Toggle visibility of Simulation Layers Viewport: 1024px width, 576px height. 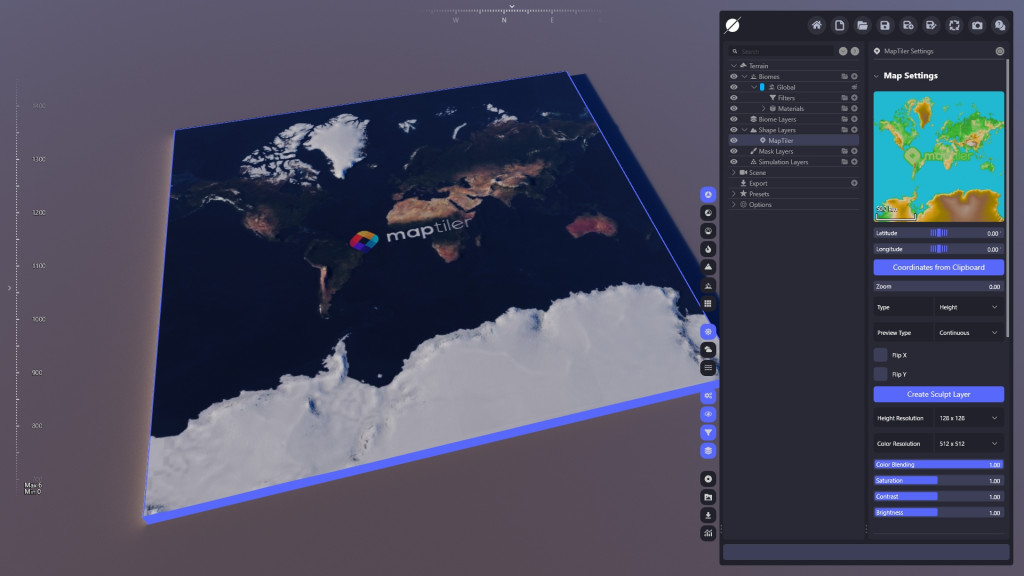coord(733,162)
